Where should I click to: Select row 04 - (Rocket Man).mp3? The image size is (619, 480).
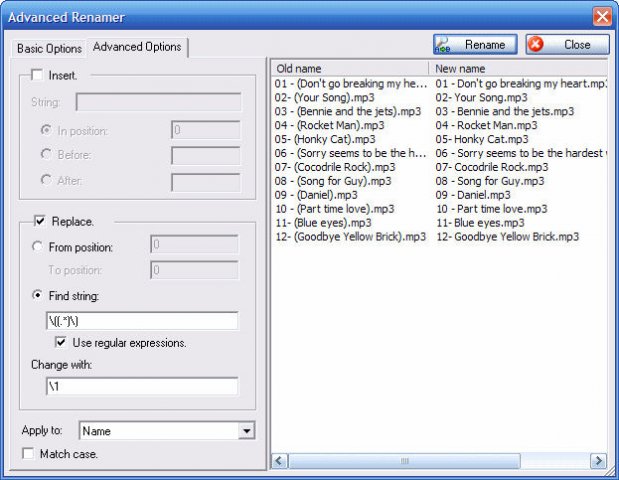329,125
